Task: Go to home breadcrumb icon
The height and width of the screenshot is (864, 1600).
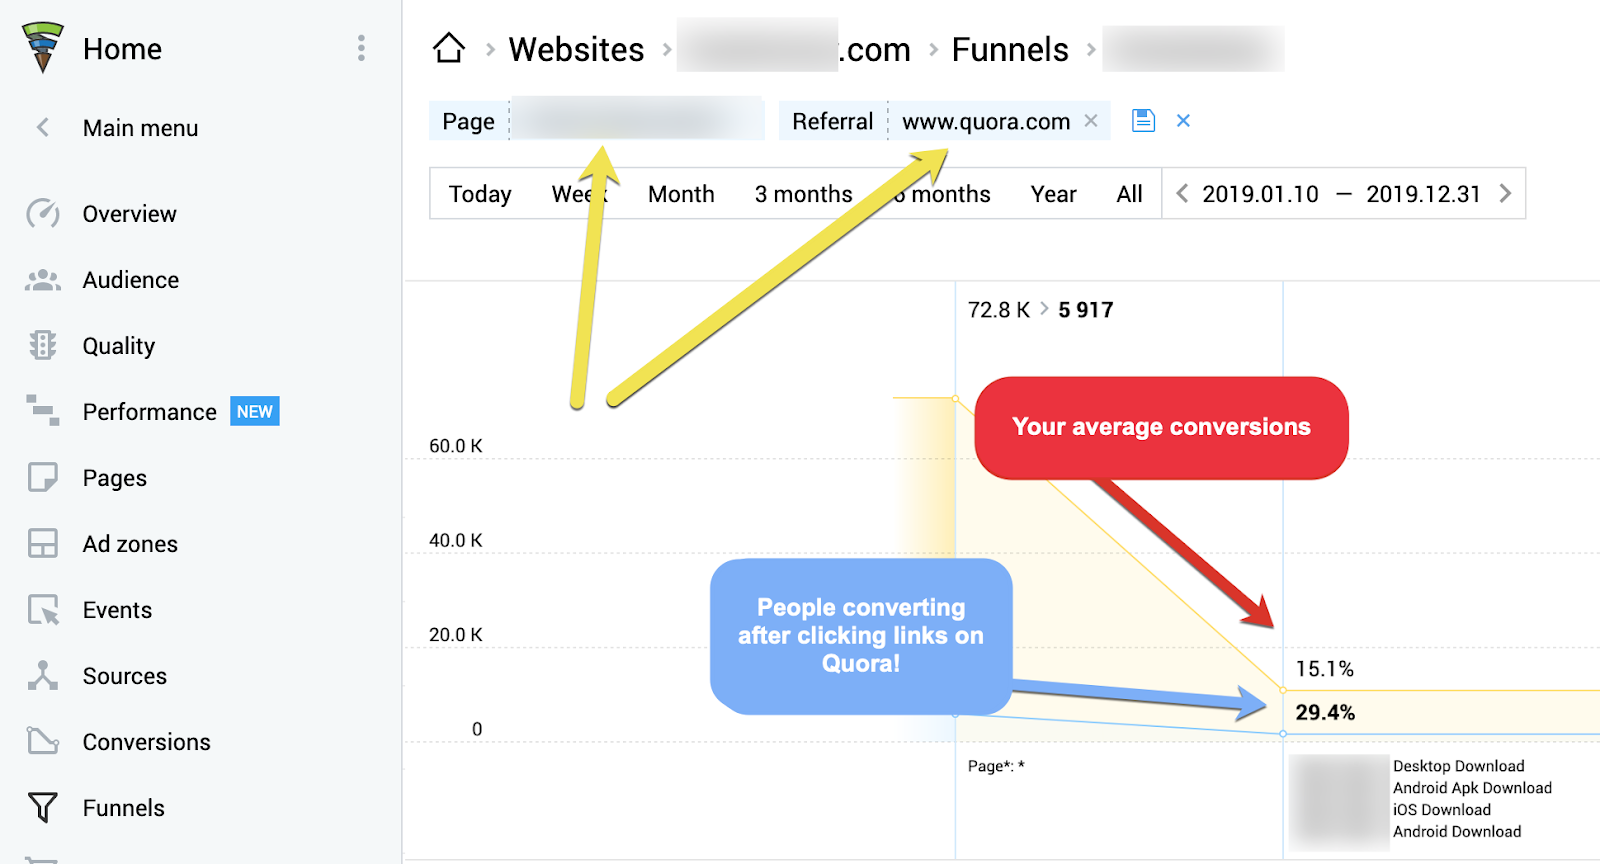Action: pos(449,48)
